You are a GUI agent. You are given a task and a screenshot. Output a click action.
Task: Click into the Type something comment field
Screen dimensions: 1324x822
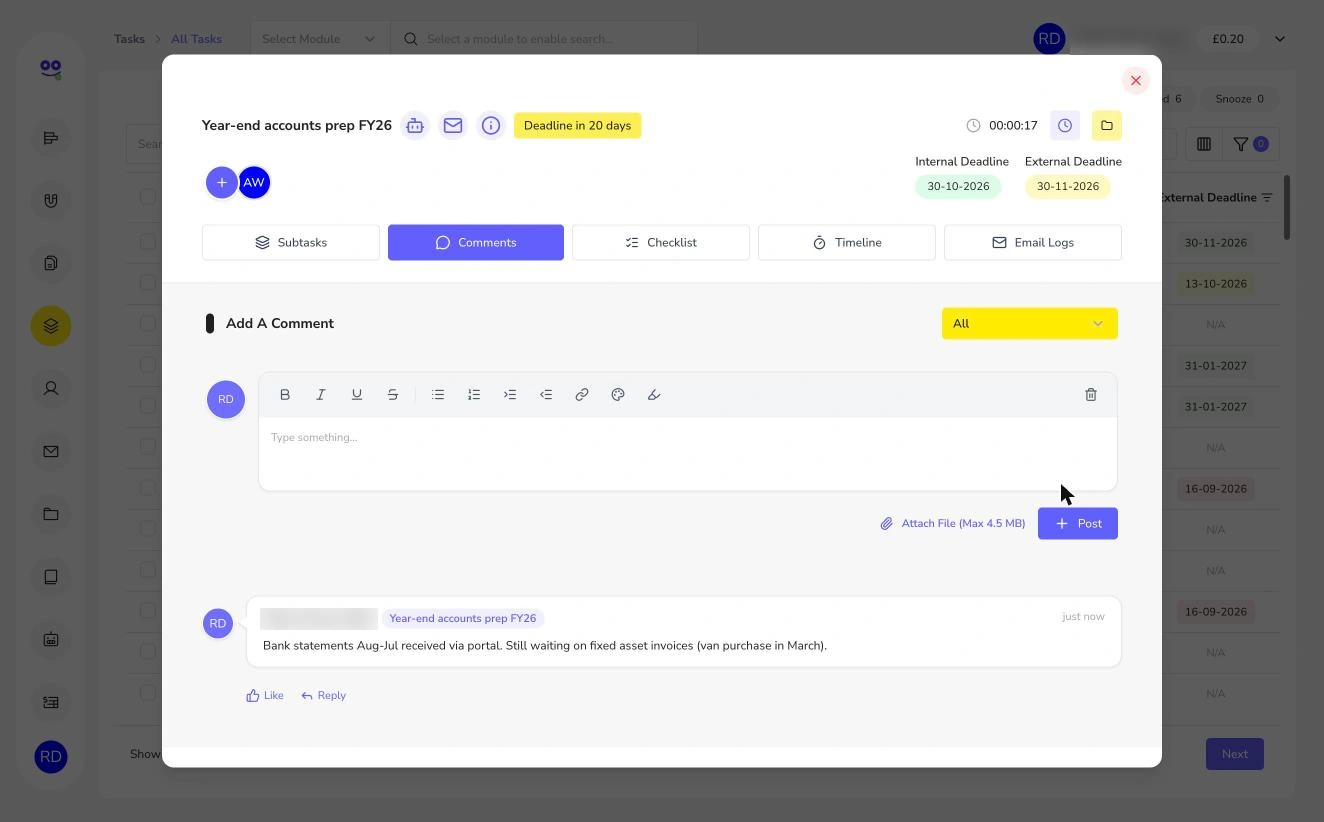pos(688,453)
